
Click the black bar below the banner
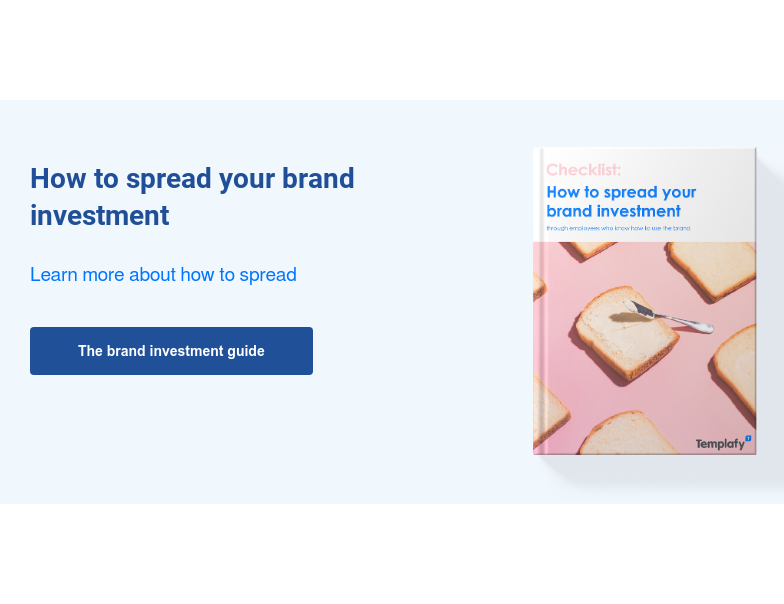[392, 554]
